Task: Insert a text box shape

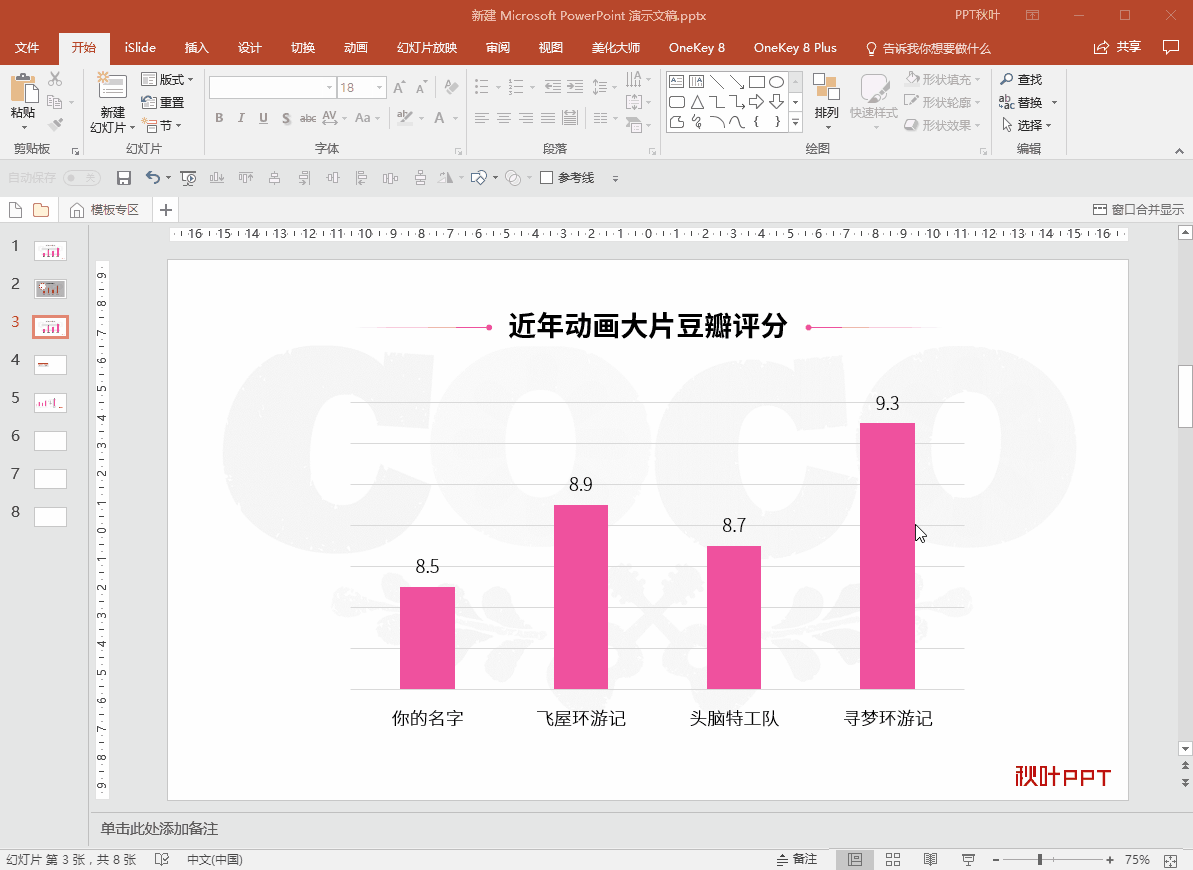Action: (x=676, y=81)
